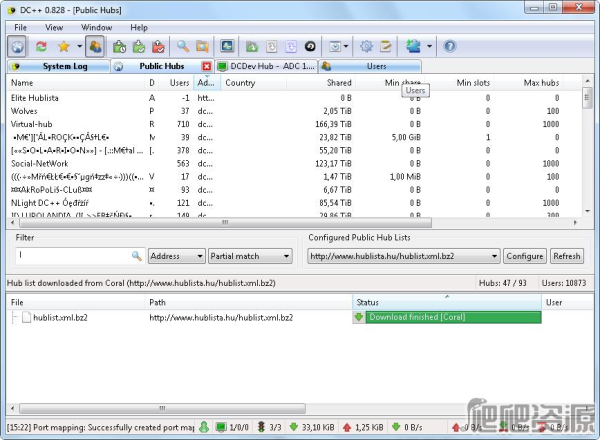Click the blue Help question mark icon
Viewport: 600px width, 440px height.
(x=449, y=46)
